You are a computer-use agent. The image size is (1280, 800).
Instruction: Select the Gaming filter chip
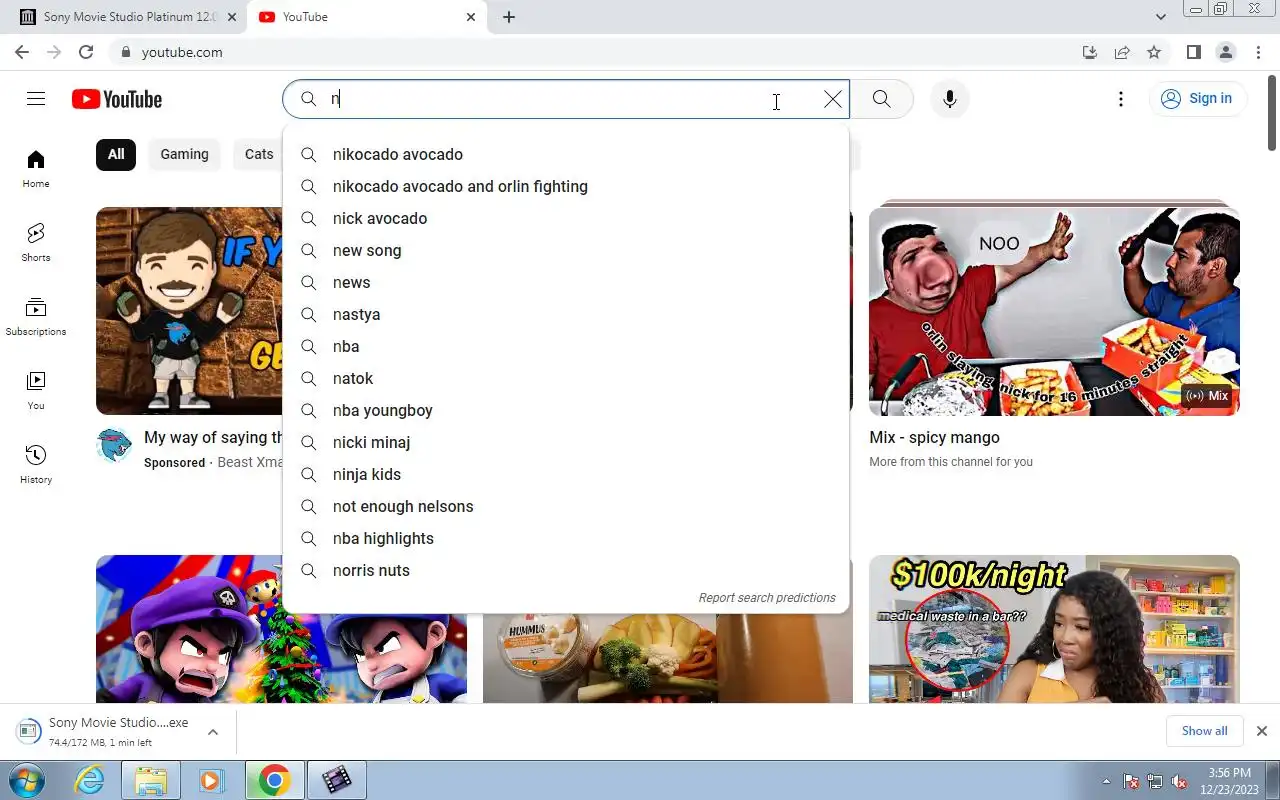click(x=184, y=154)
